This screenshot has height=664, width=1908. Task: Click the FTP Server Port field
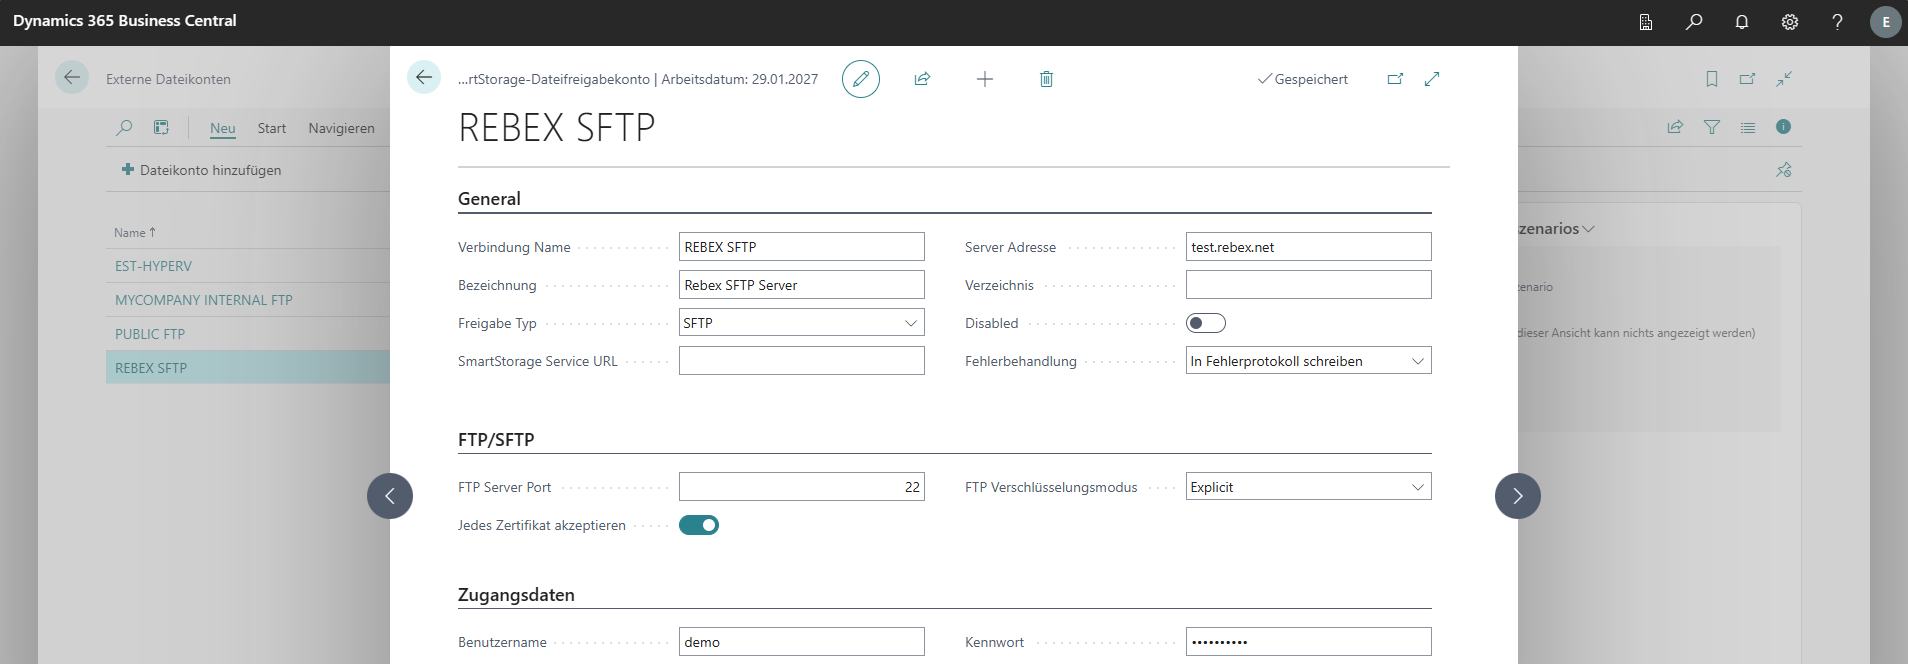click(801, 487)
